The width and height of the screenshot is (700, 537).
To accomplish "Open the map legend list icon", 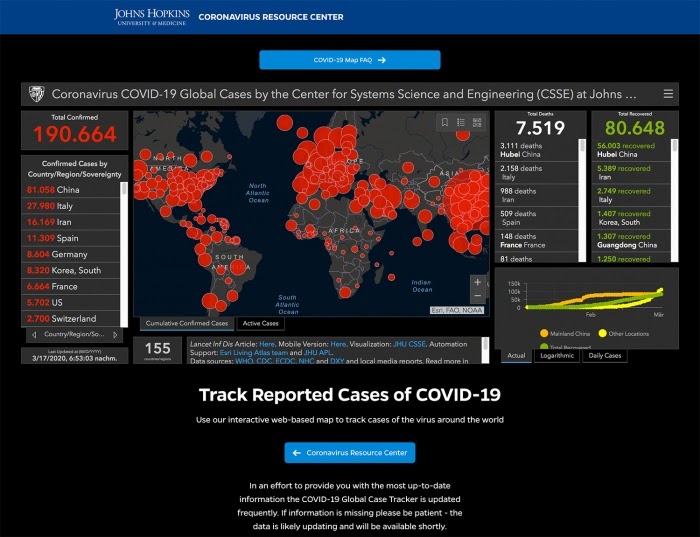I will tap(461, 122).
